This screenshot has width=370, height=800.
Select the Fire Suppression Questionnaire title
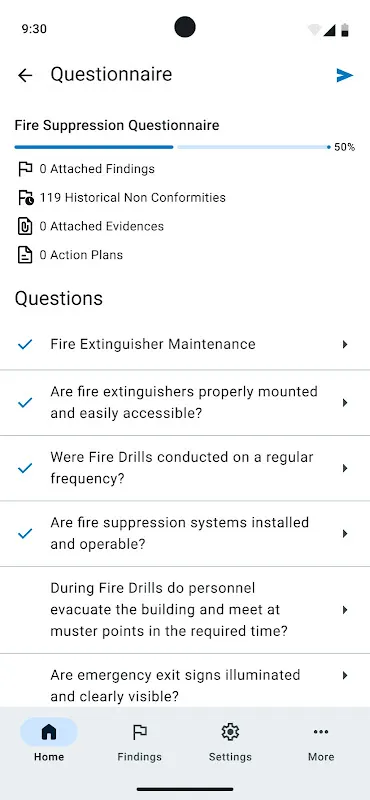pos(117,126)
